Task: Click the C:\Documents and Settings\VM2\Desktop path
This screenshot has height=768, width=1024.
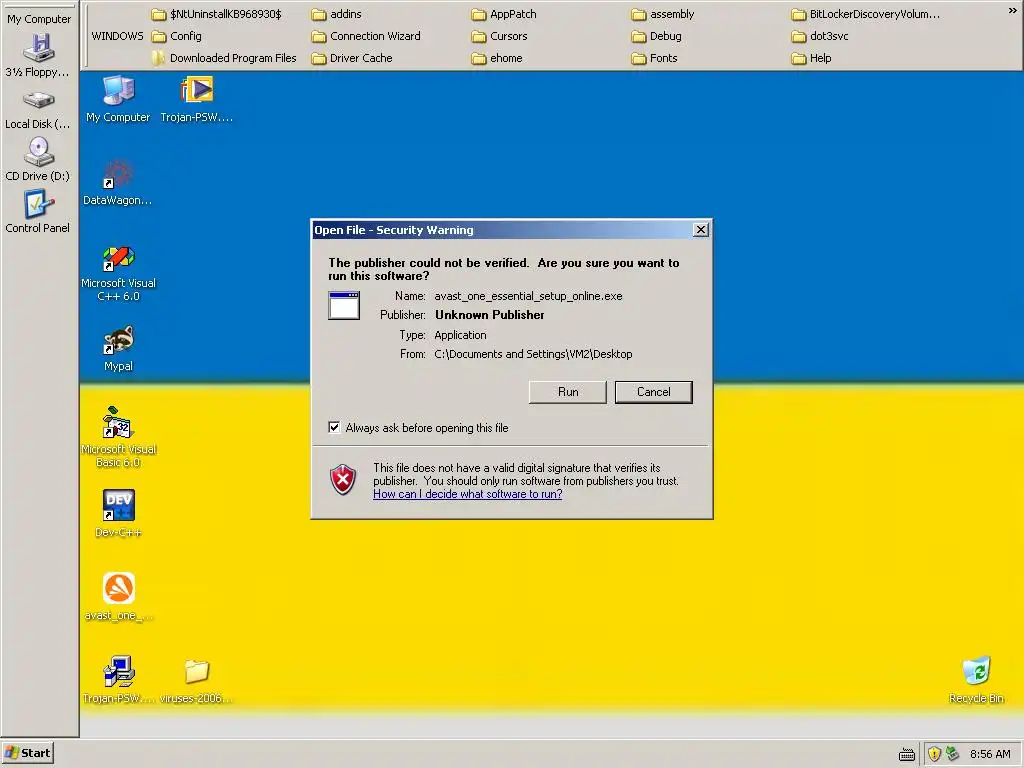Action: (533, 354)
